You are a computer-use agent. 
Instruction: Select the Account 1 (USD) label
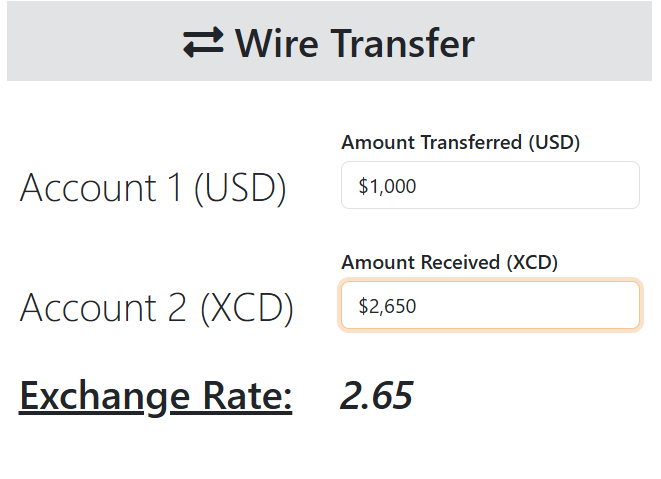coord(153,188)
